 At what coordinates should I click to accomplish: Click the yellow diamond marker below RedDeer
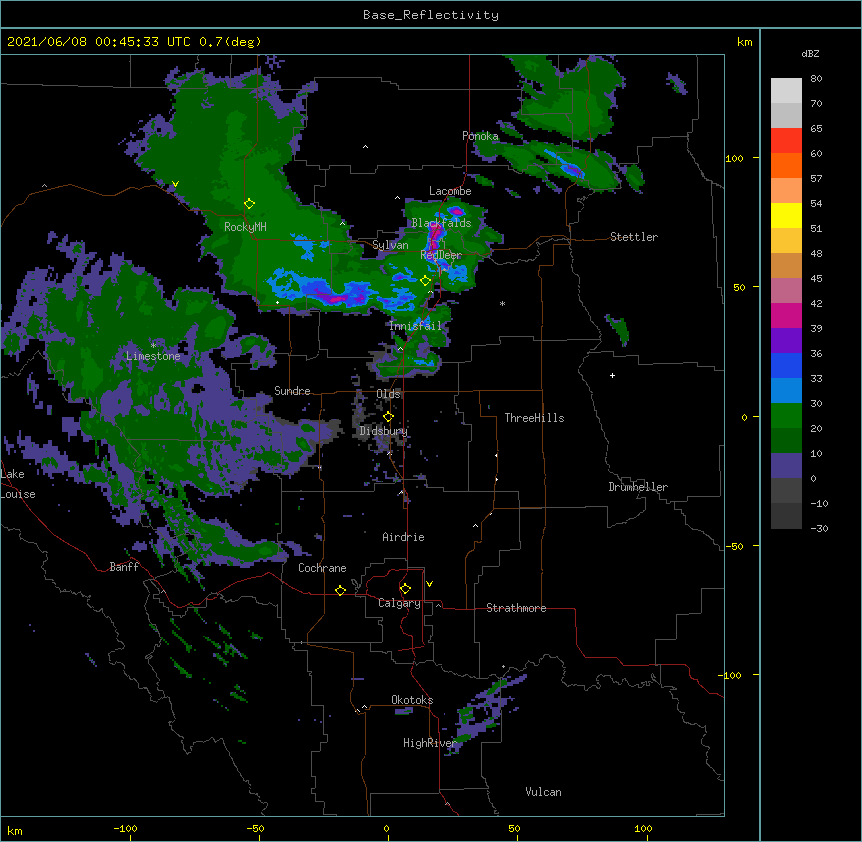pos(425,281)
